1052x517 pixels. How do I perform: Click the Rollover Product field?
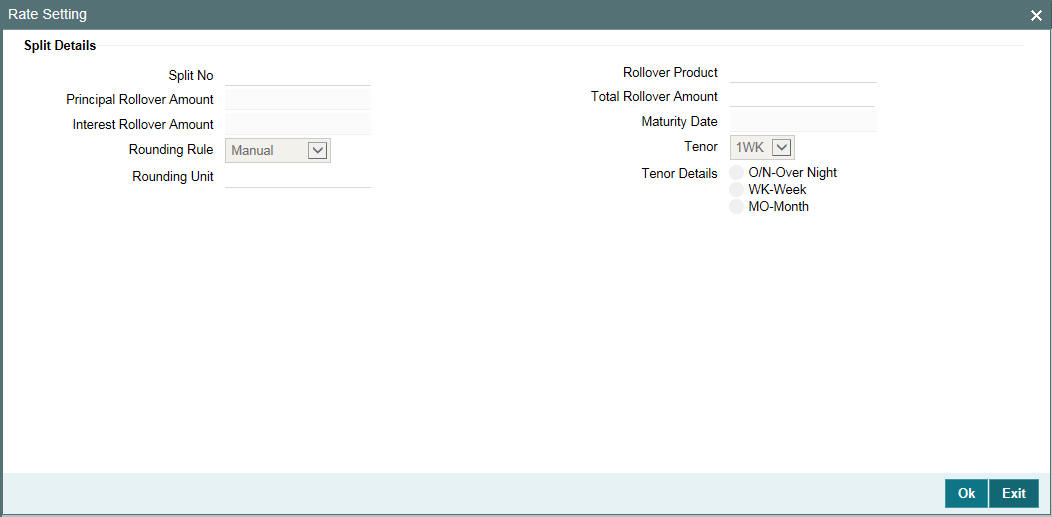coord(802,72)
